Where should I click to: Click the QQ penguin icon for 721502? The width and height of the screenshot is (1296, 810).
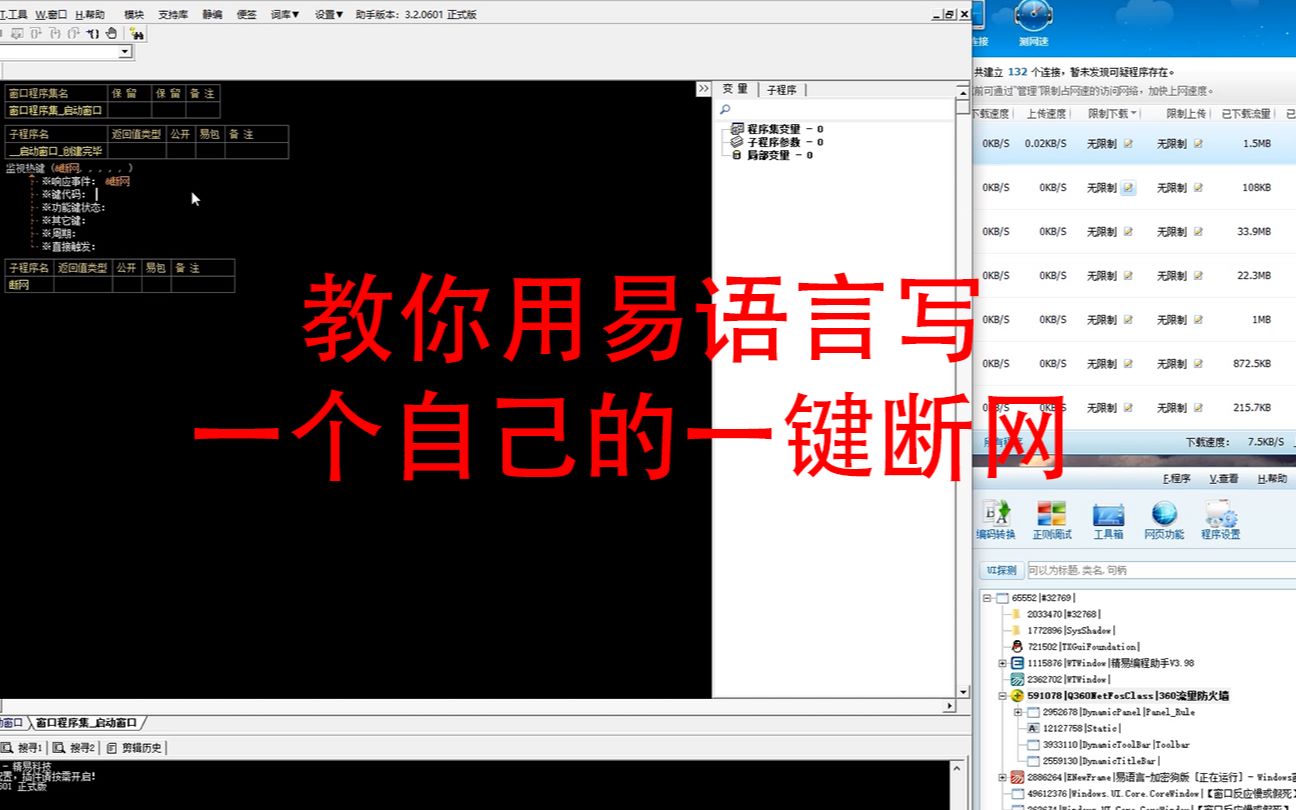(x=1017, y=647)
